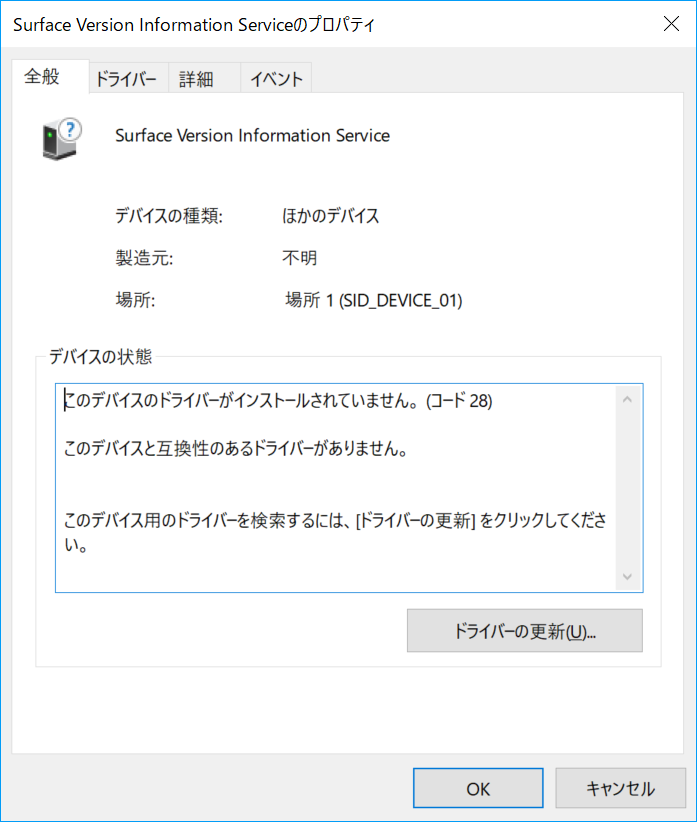Open the 詳細 tab
Image resolution: width=697 pixels, height=822 pixels.
(204, 79)
